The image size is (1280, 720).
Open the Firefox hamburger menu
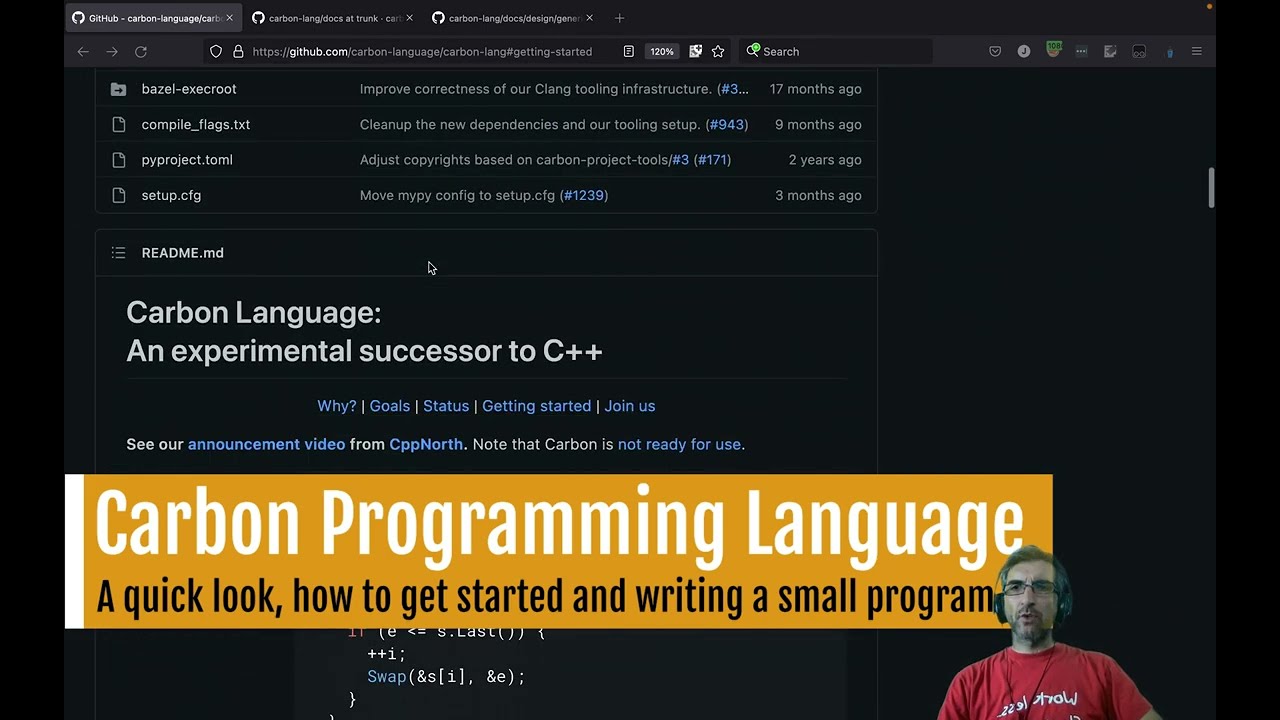pyautogui.click(x=1197, y=51)
